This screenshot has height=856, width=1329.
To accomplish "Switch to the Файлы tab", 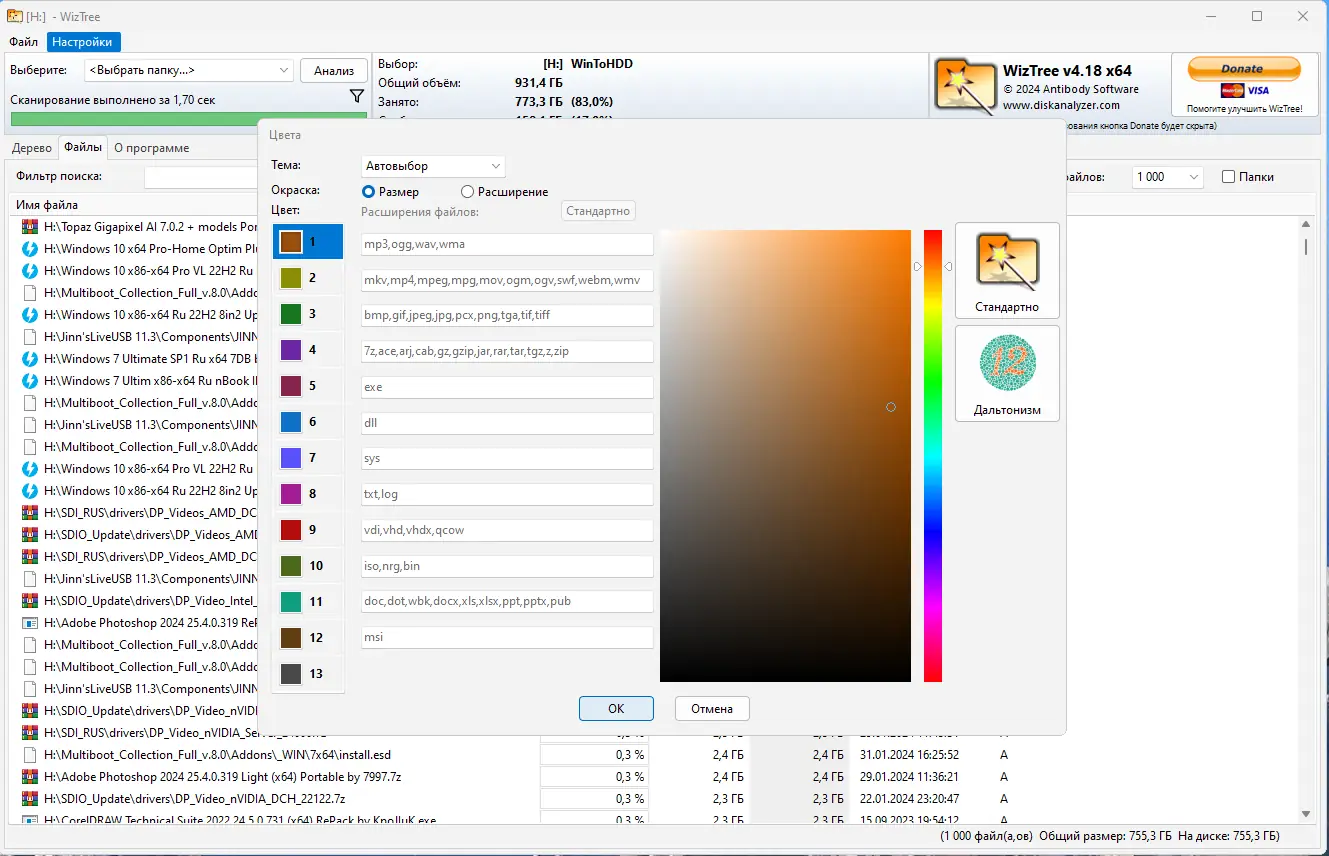I will 83,148.
